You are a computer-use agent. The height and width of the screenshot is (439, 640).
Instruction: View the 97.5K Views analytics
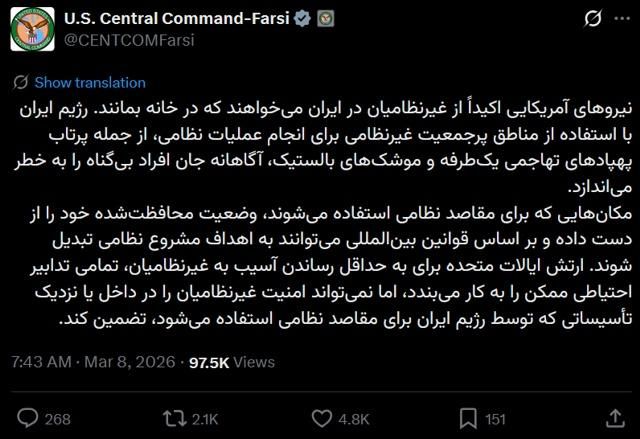click(x=232, y=363)
